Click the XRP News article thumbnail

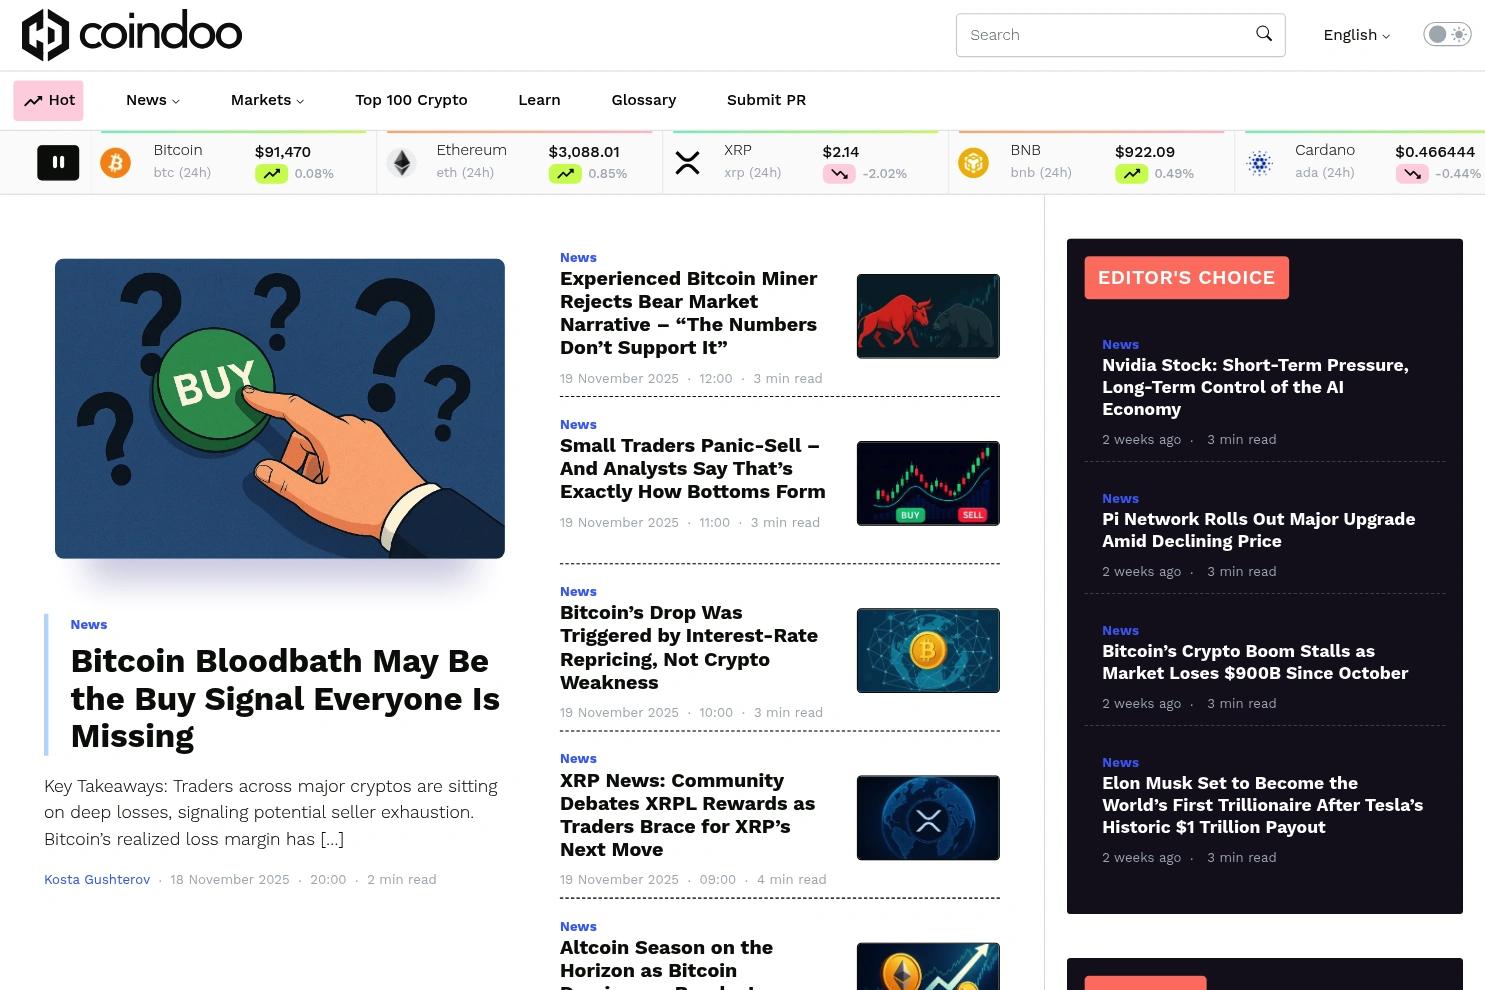pos(927,817)
